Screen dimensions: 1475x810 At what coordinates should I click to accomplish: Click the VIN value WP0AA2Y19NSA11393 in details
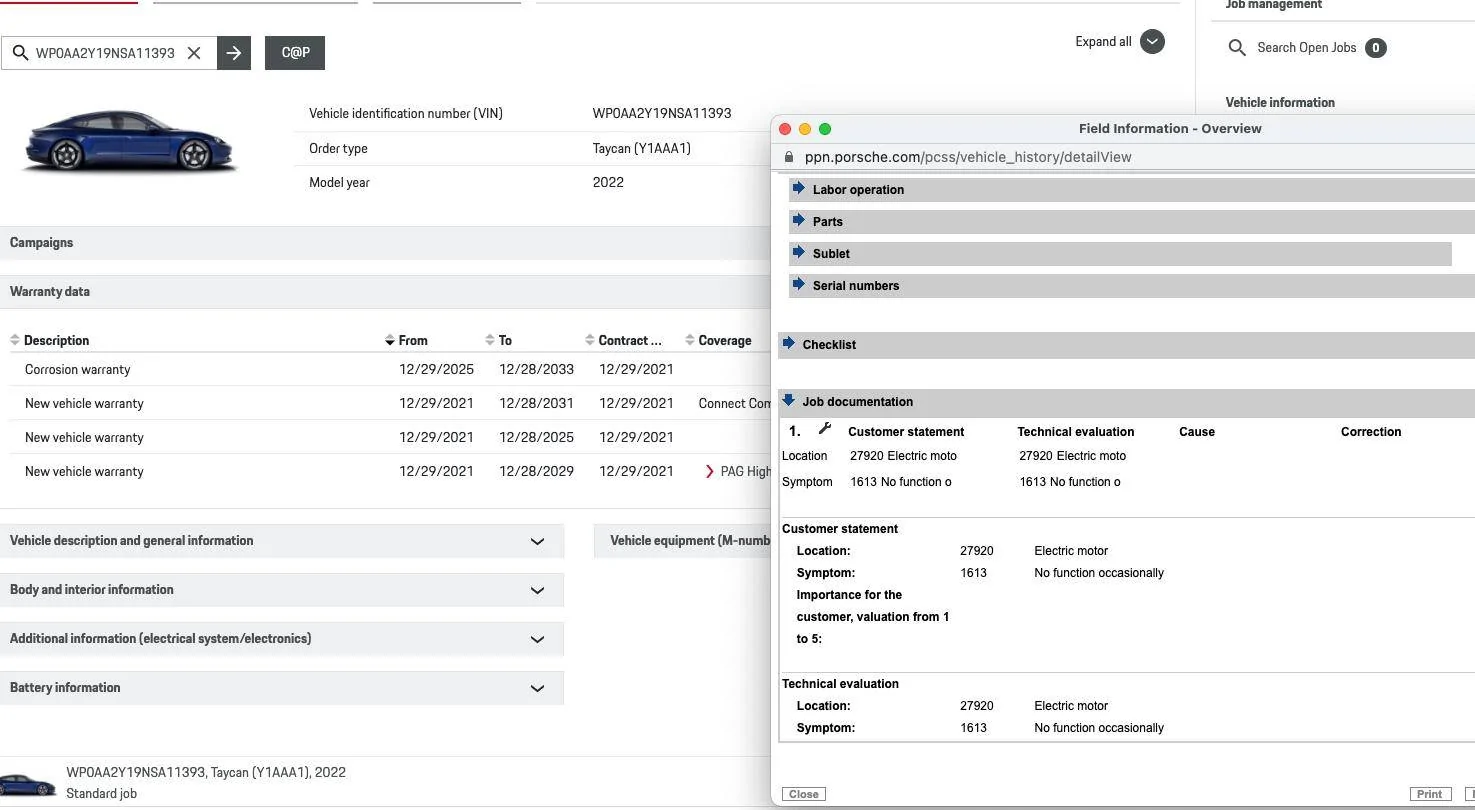[x=662, y=114]
